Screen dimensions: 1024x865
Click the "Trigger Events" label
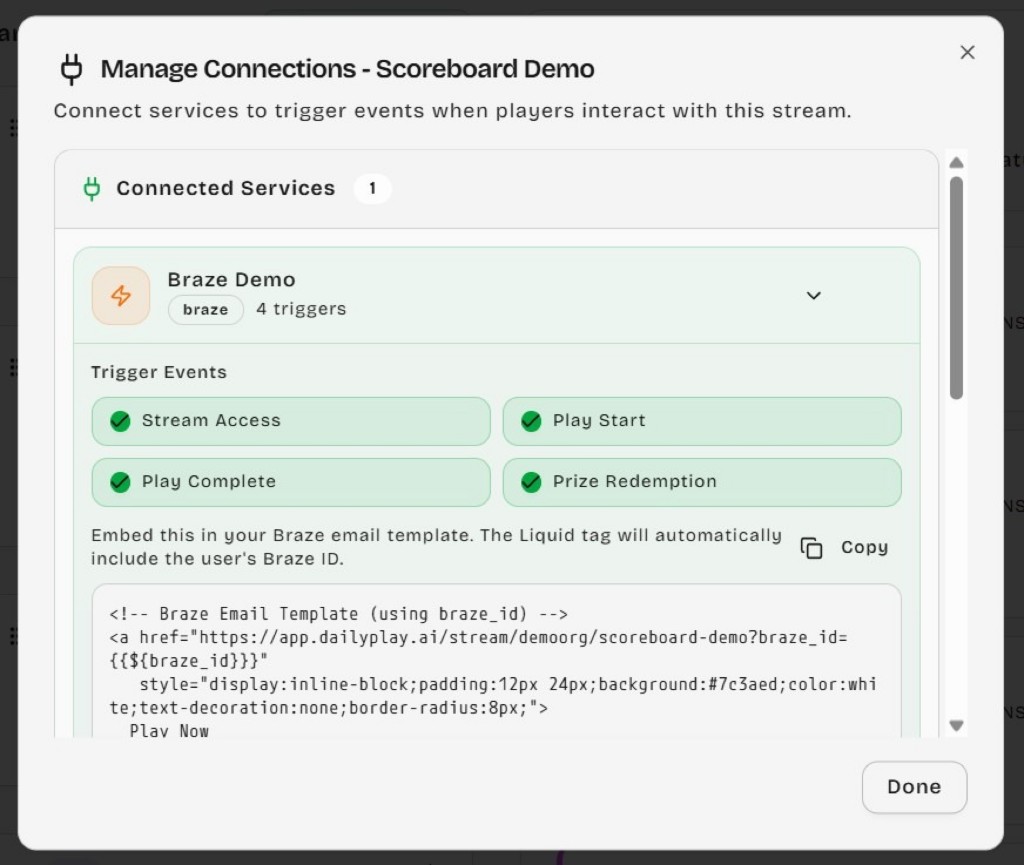pyautogui.click(x=159, y=372)
